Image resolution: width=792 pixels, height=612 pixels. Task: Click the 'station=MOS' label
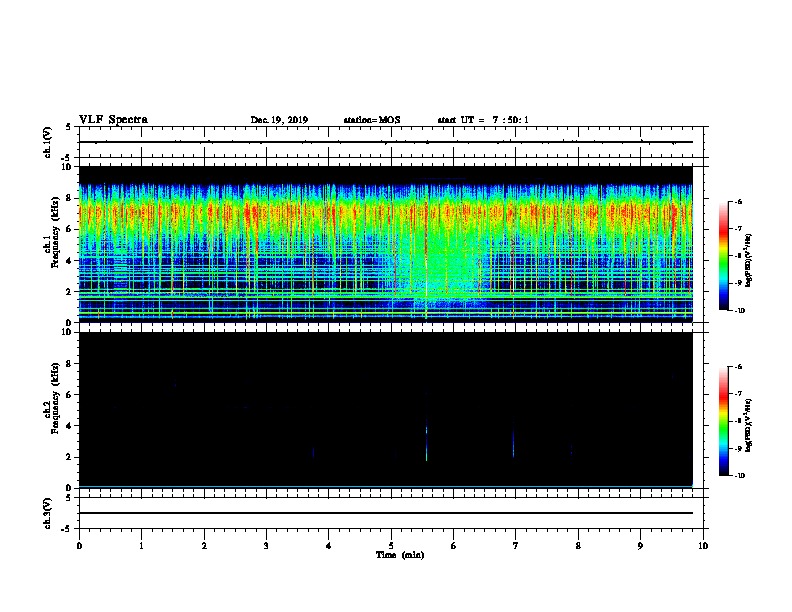click(x=372, y=120)
